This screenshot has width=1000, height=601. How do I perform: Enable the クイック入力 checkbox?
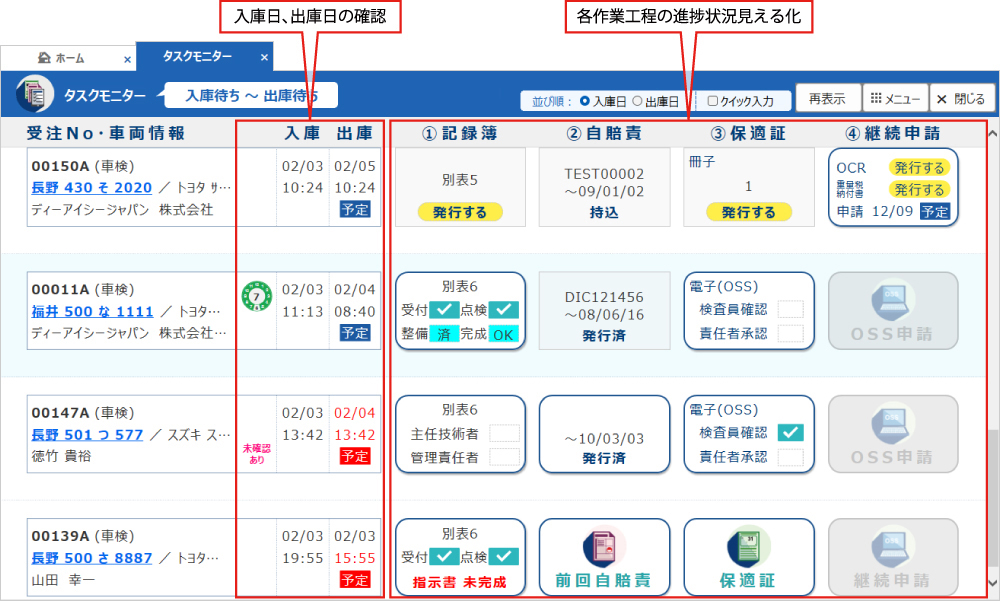(712, 101)
